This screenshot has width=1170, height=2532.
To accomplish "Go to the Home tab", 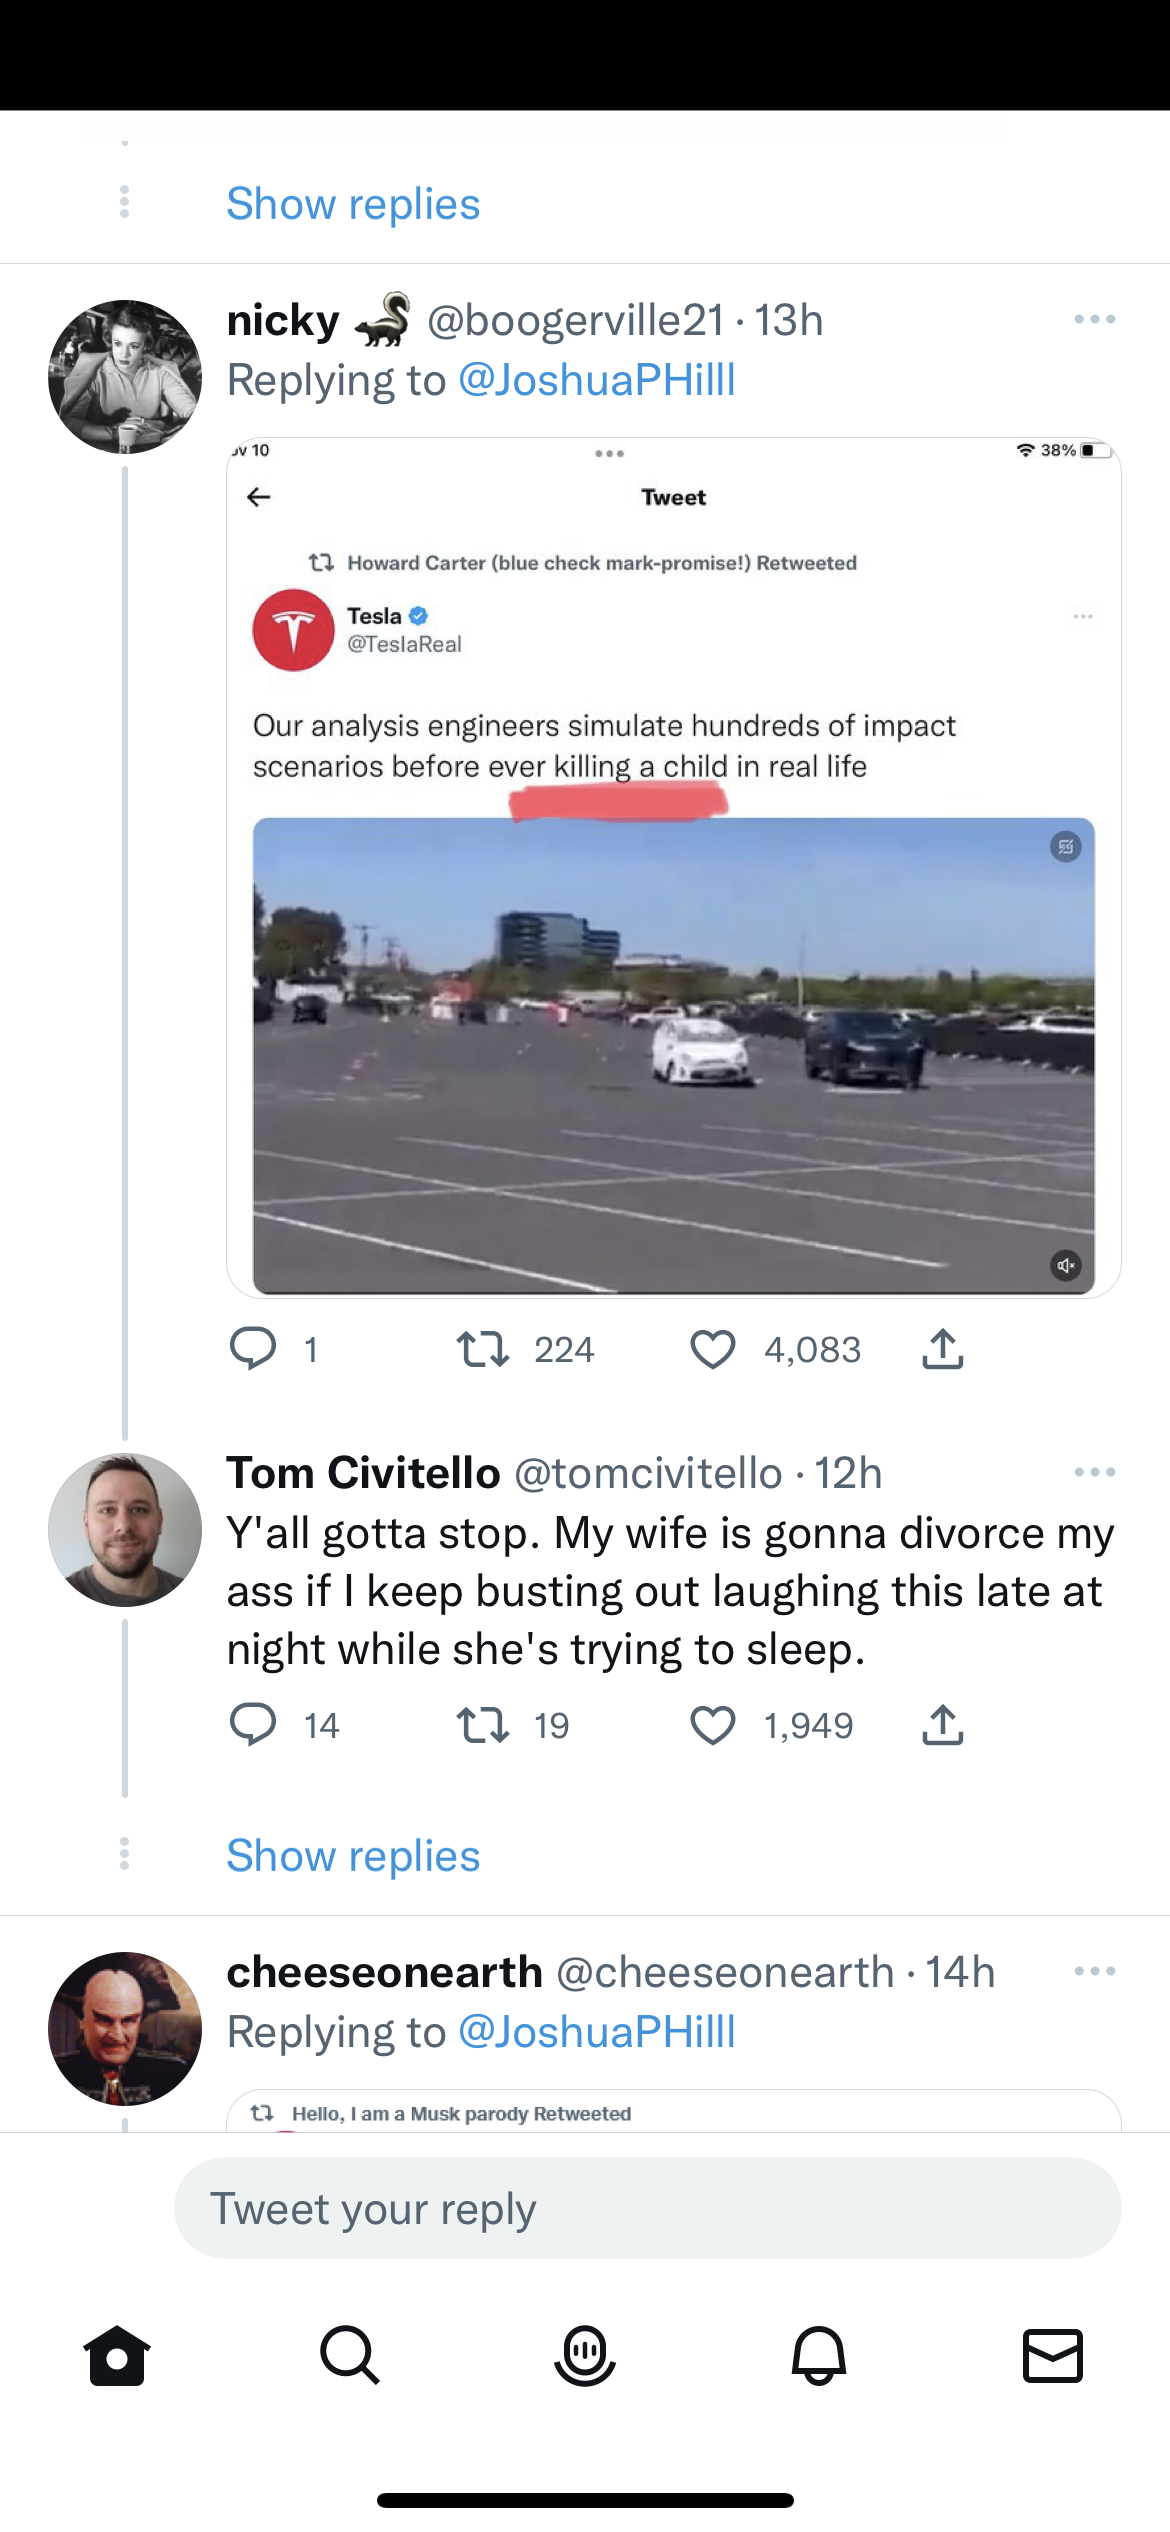I will click(117, 2355).
